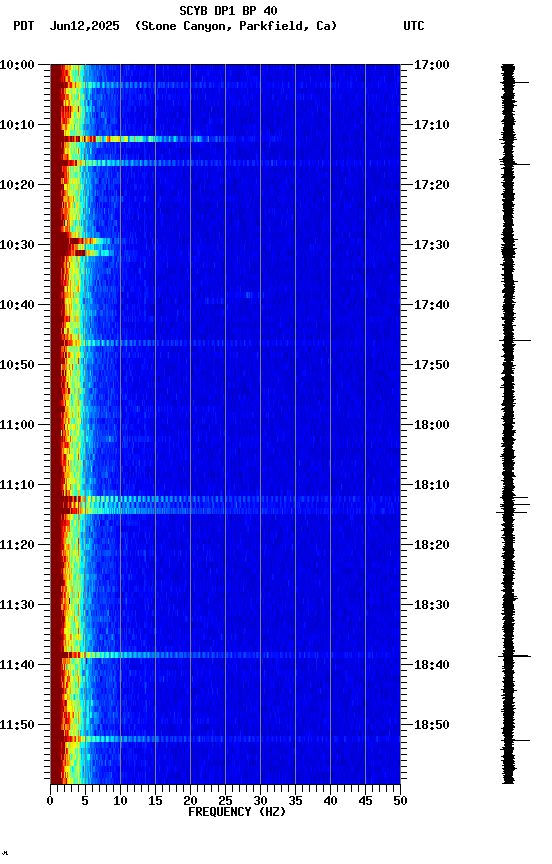
Task: Click the '11:40' PDT time label
Action: 17,666
